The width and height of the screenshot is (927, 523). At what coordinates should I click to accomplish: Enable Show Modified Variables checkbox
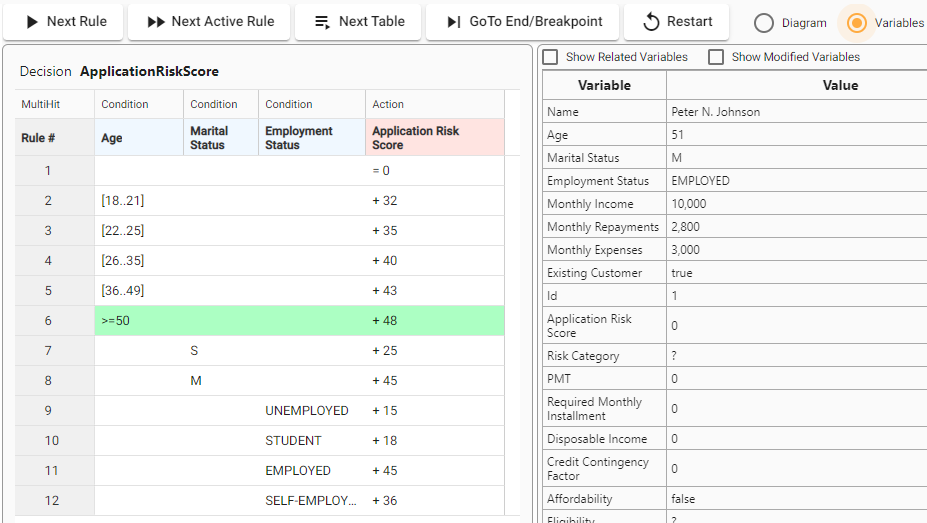pos(716,57)
